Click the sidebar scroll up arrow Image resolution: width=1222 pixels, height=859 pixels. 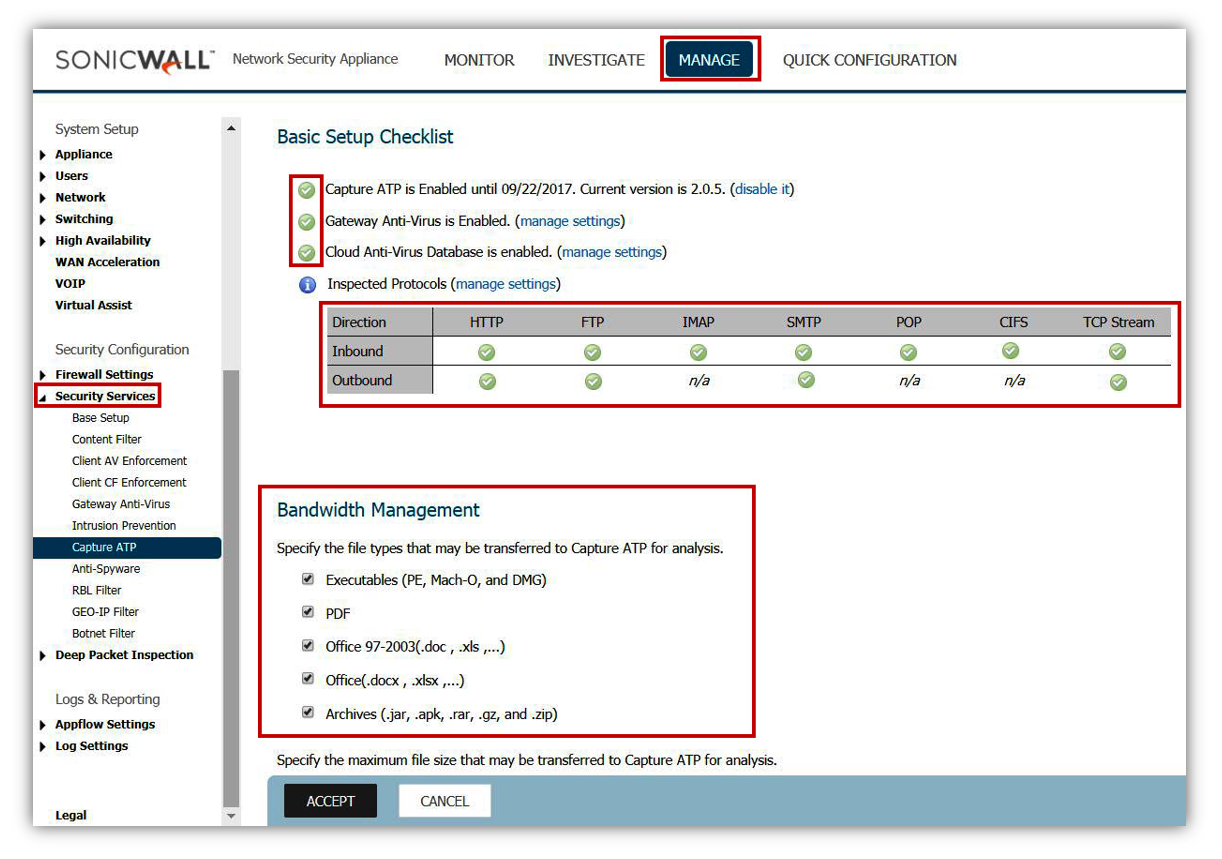pyautogui.click(x=232, y=128)
